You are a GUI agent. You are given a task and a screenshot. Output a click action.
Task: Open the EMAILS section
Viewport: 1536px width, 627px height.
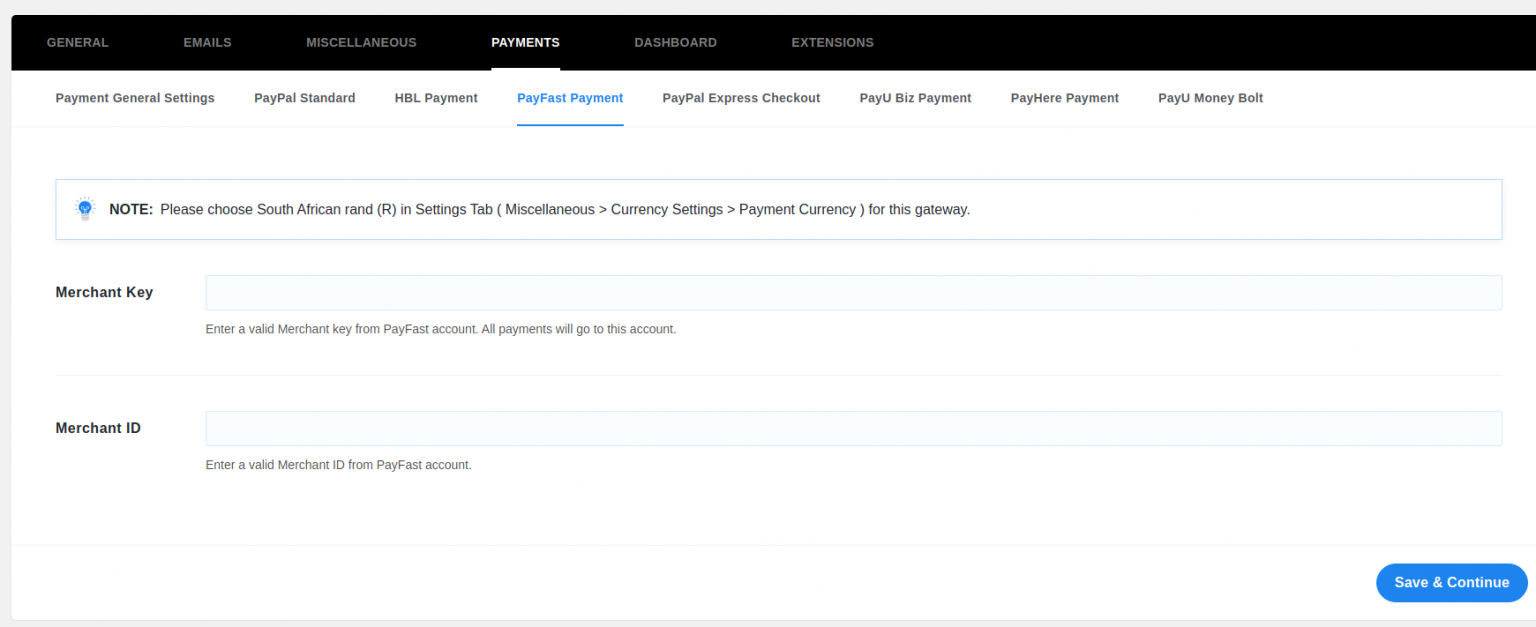pos(207,42)
